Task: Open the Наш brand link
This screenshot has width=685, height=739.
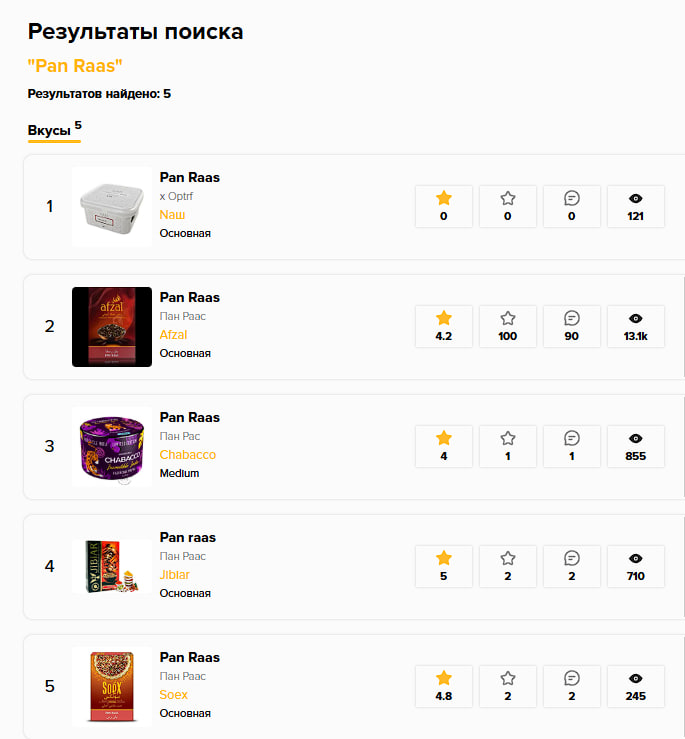Action: click(172, 215)
